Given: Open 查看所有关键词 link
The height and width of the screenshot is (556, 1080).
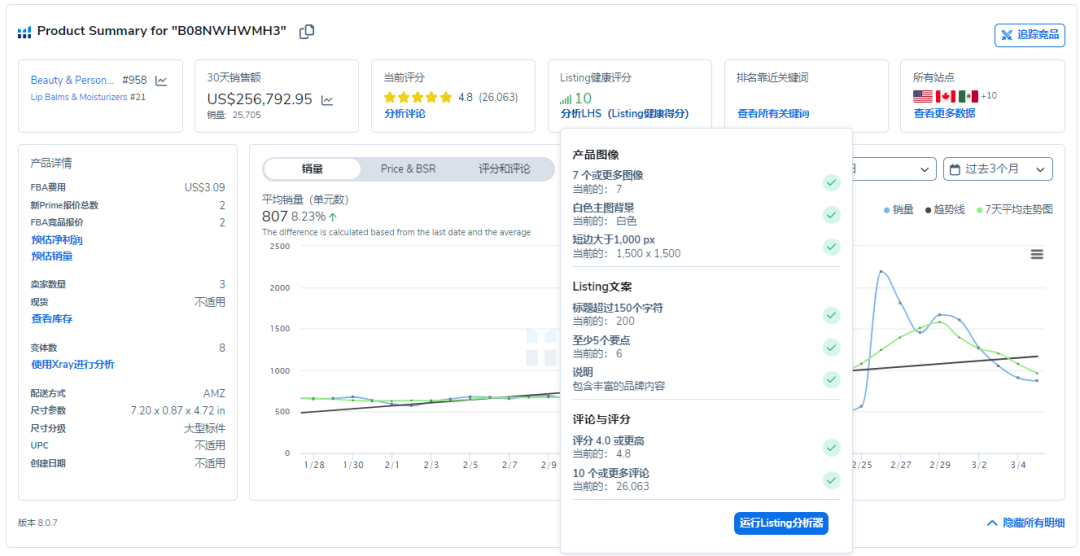Looking at the screenshot, I should click(773, 114).
